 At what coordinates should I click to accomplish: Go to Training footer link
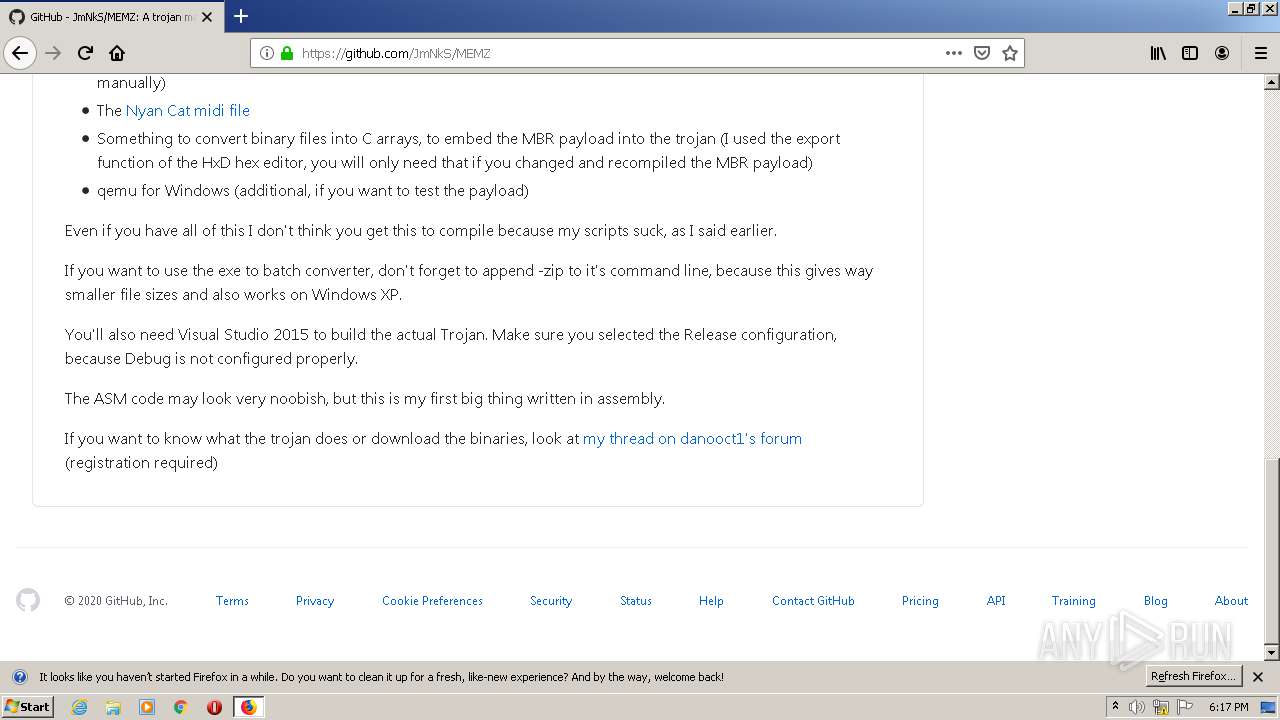click(x=1074, y=600)
